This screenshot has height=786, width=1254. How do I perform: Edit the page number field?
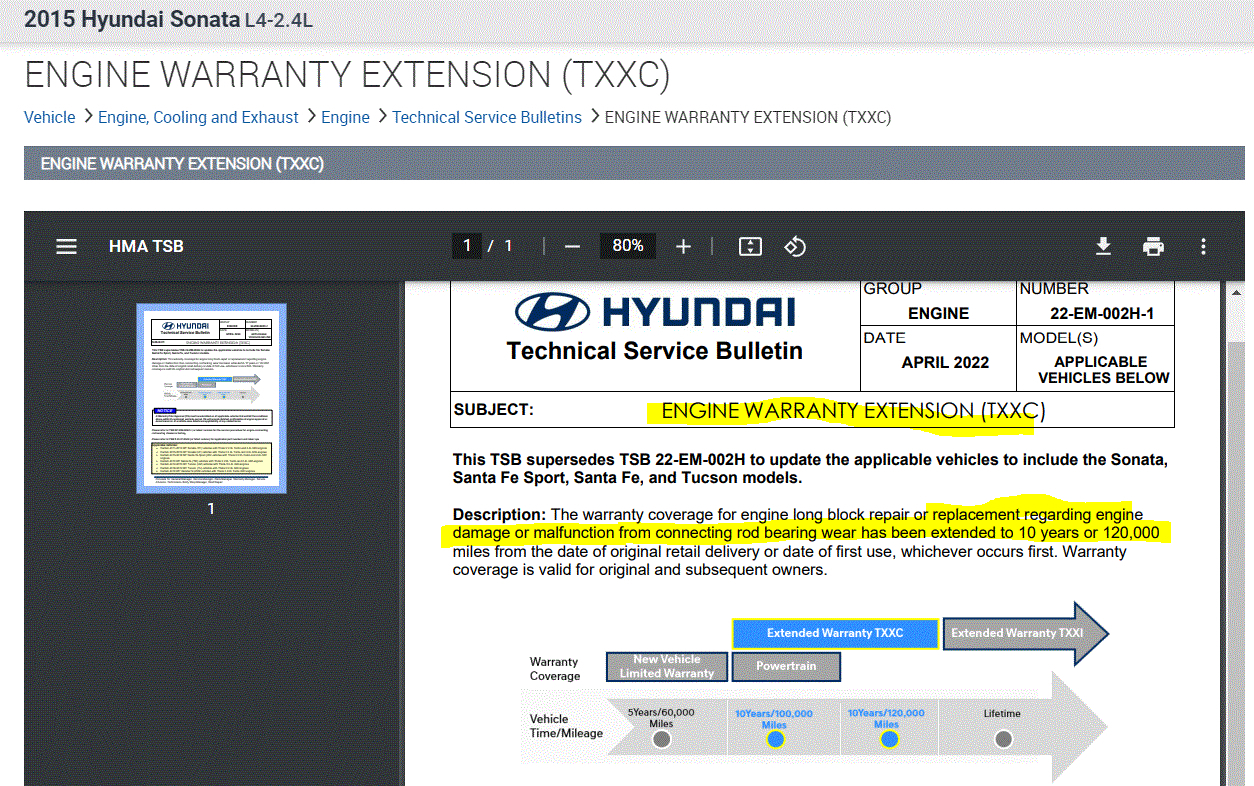(x=466, y=246)
